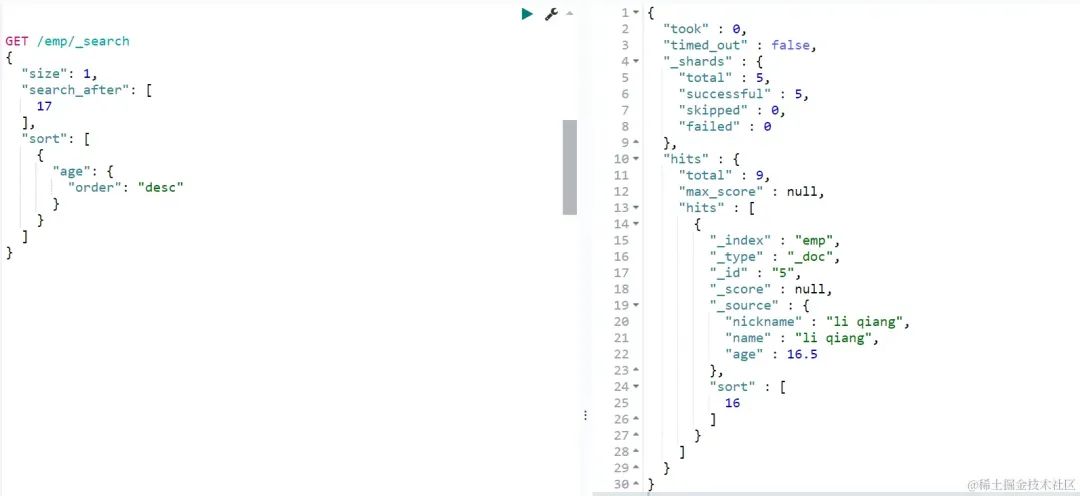1080x496 pixels.
Task: Click the "name" : "li qiang" line
Action: [x=802, y=338]
